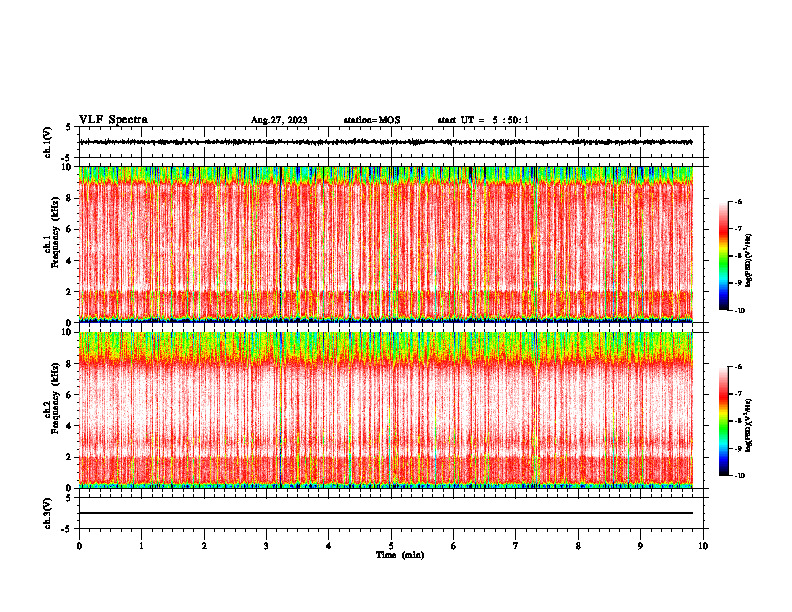The image size is (792, 612).
Task: Click the 'start UT = 5 :50: 1' text
Action: [x=483, y=120]
